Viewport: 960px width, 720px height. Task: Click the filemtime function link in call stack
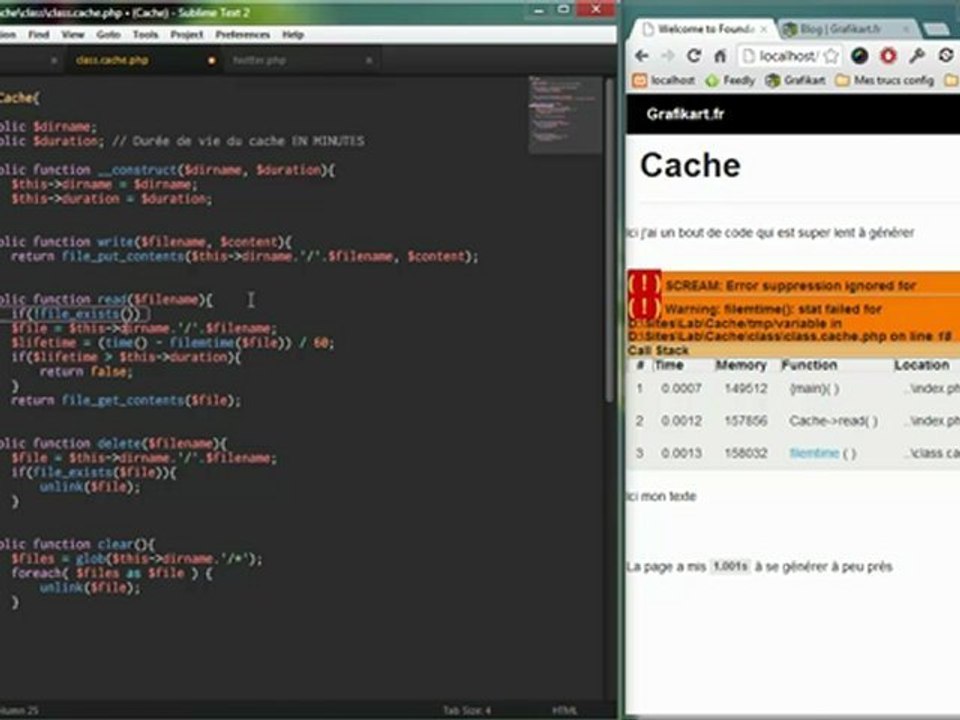coord(814,453)
